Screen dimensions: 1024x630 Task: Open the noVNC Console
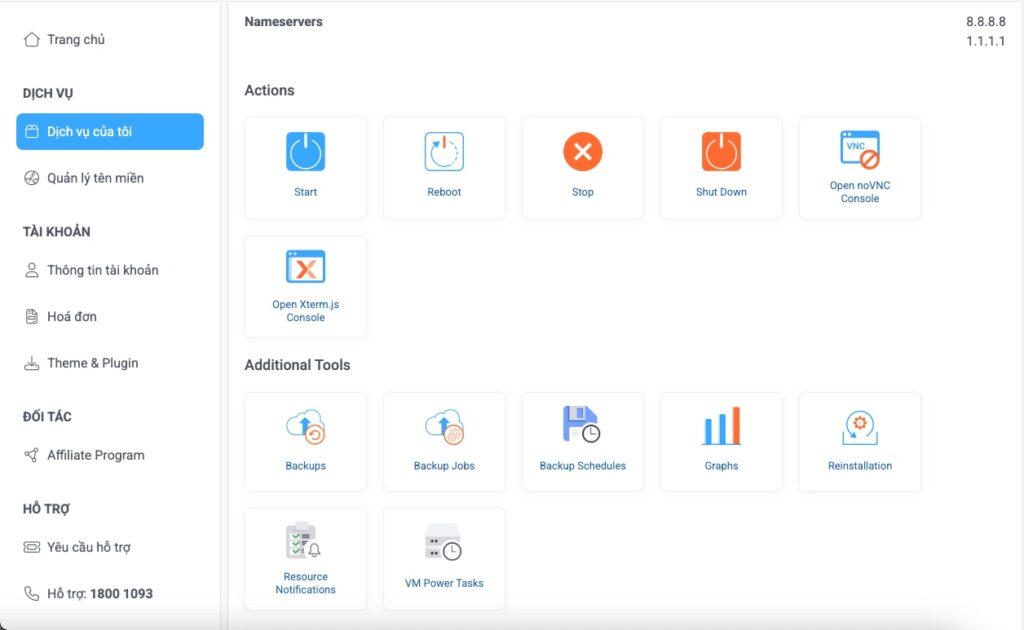tap(859, 151)
